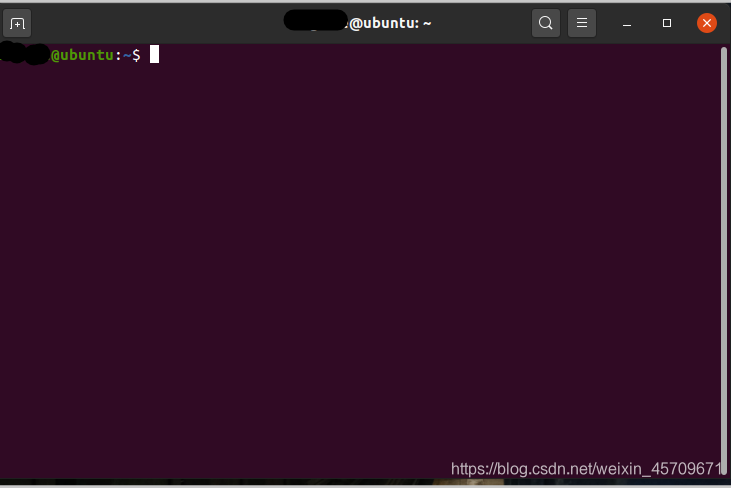Click the block cursor at prompt
This screenshot has height=488, width=731.
(x=154, y=54)
